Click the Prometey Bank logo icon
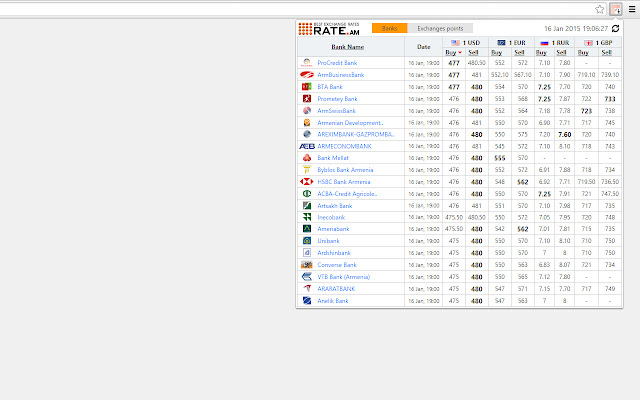Screen dimensions: 640x400 307,98
